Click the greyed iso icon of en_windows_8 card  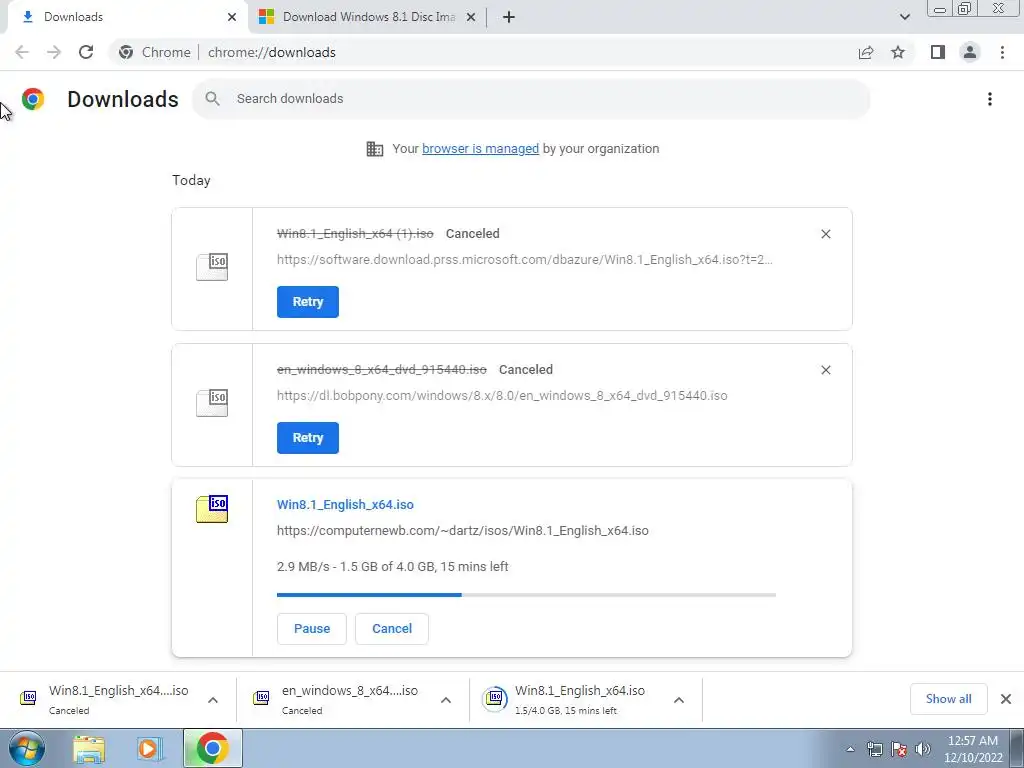pos(212,402)
